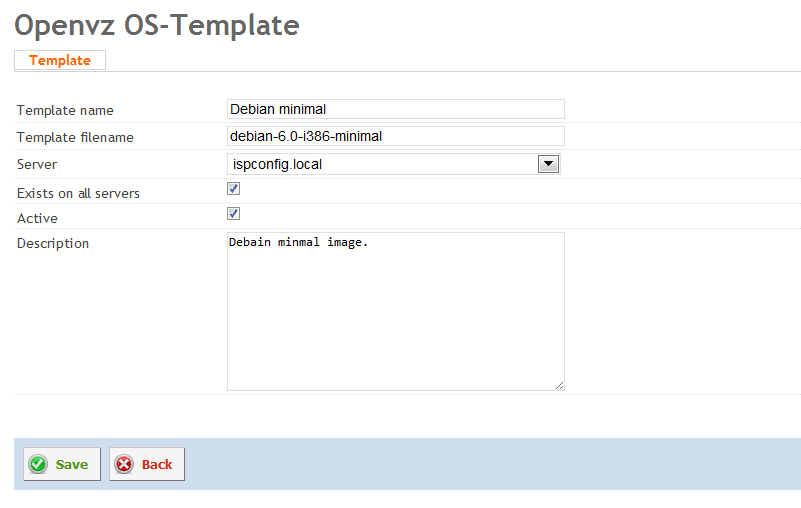Click the "Description" label
The image size is (801, 508).
coord(53,243)
